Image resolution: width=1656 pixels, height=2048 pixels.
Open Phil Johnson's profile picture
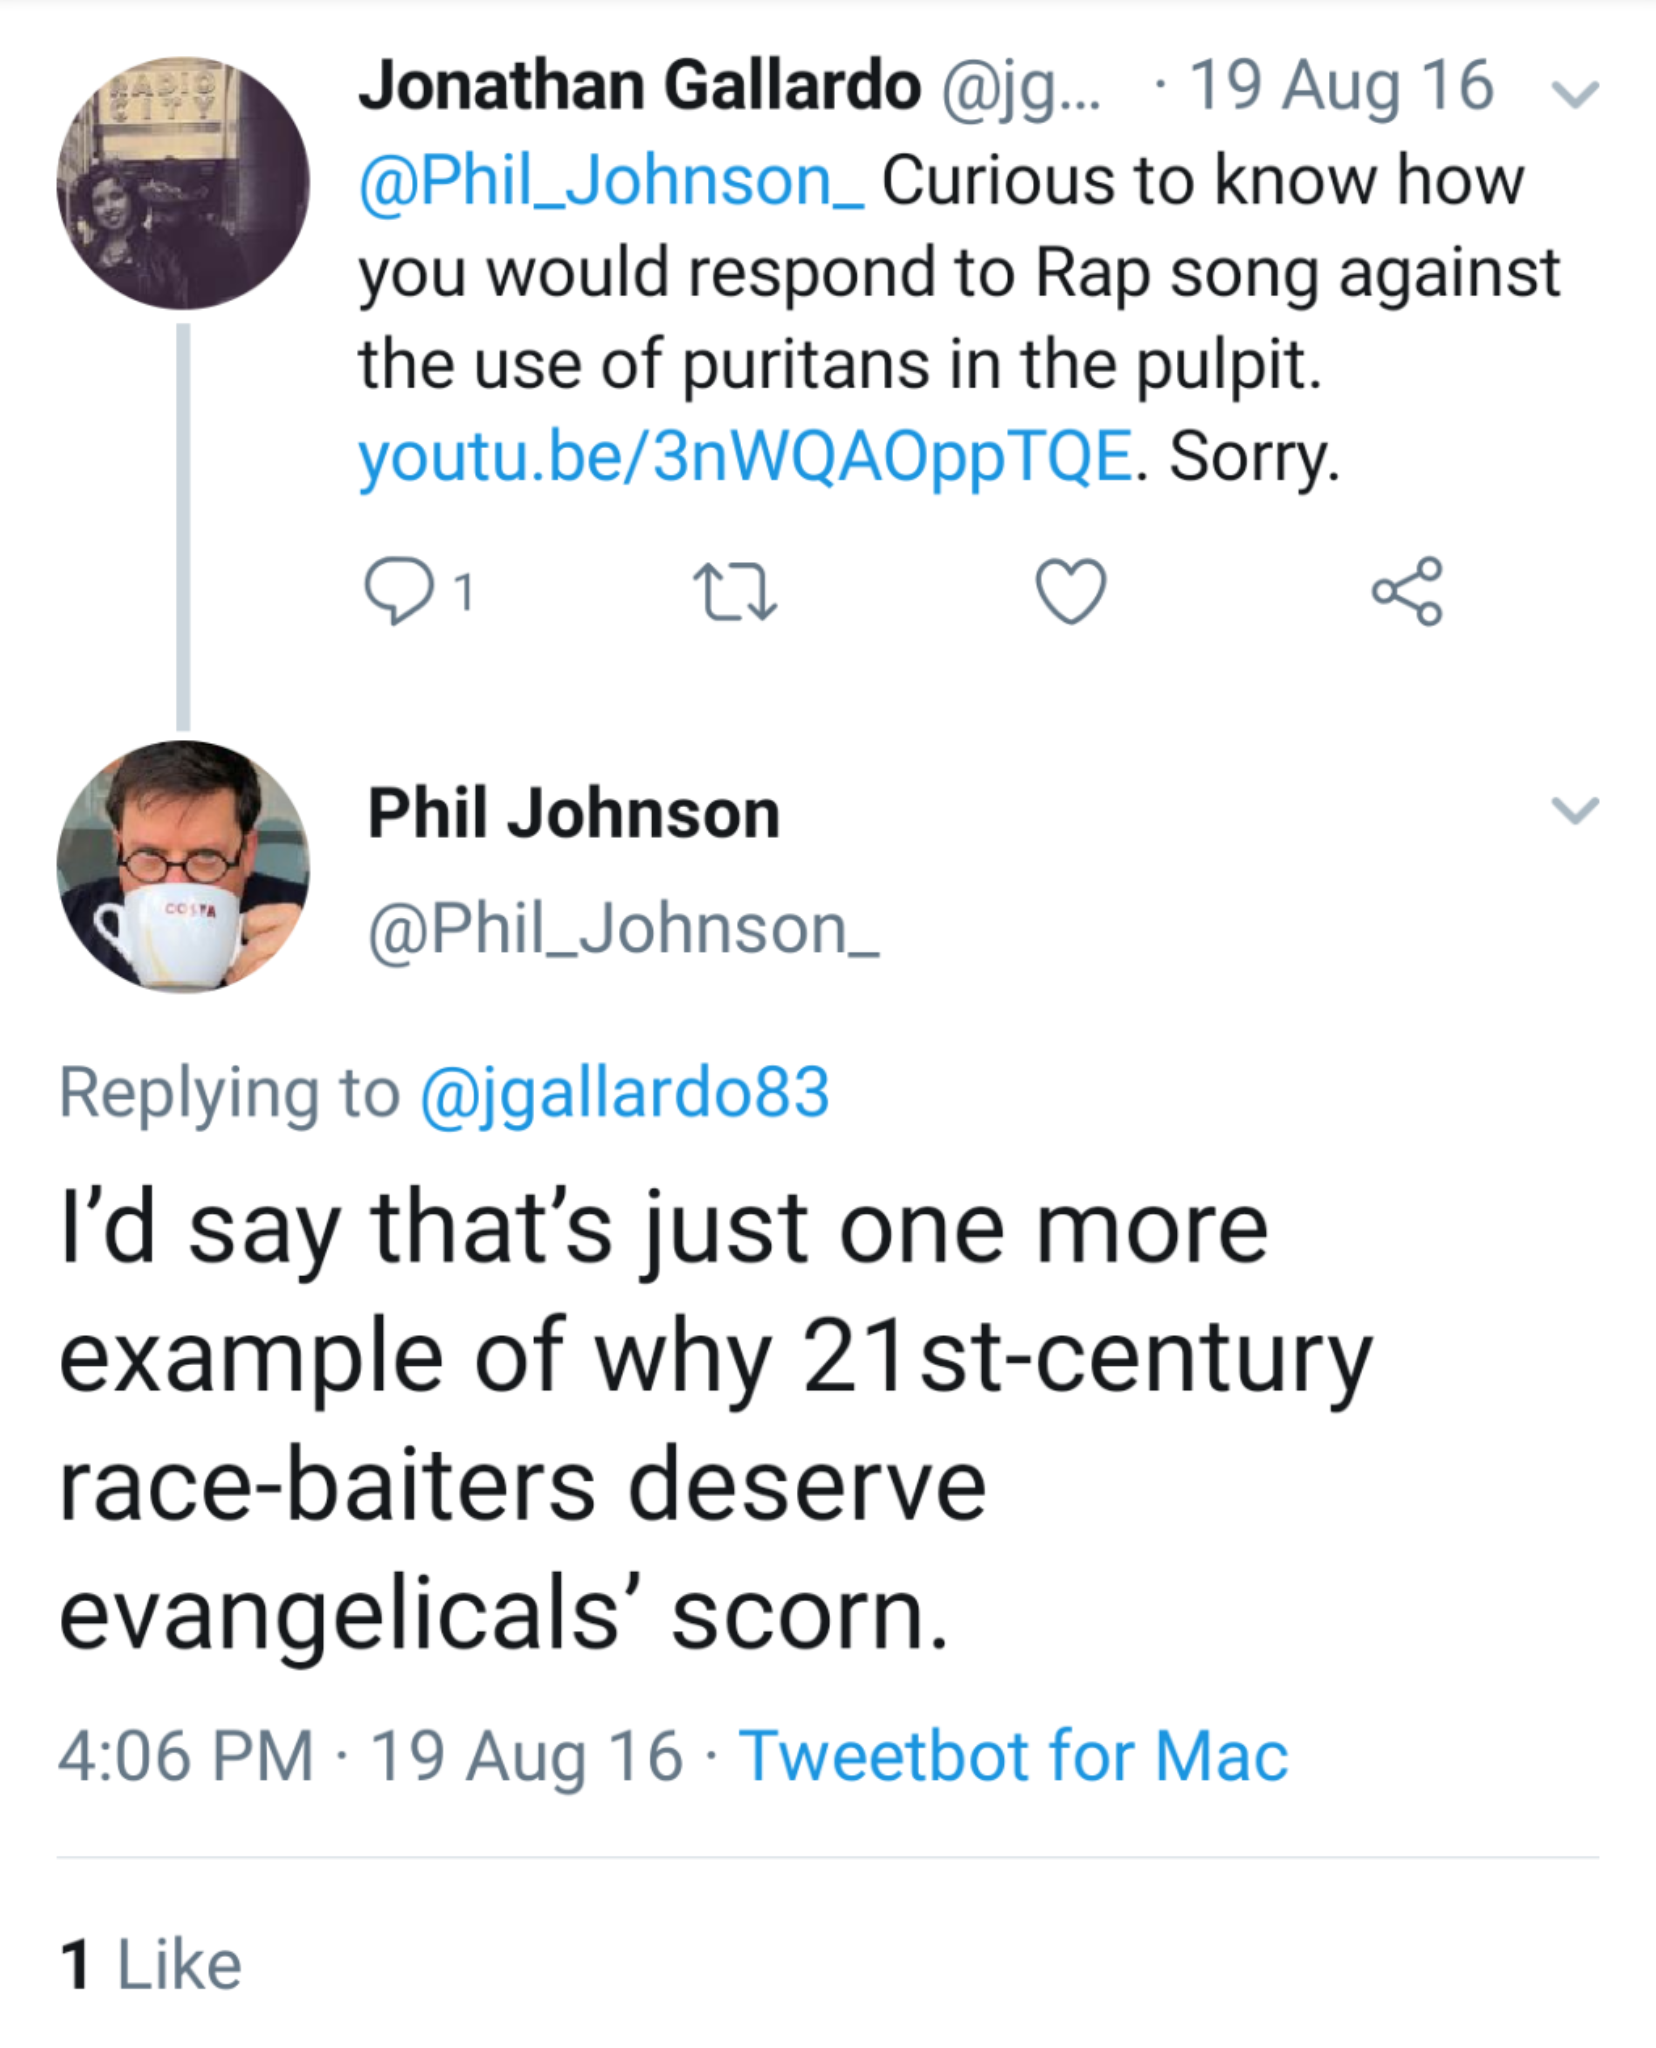tap(183, 867)
